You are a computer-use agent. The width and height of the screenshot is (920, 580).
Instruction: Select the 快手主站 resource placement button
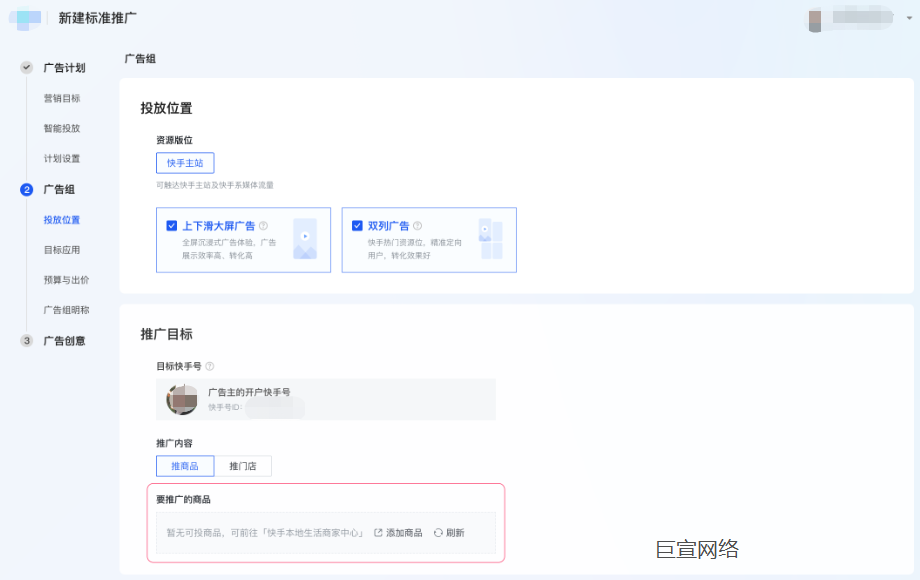click(185, 163)
